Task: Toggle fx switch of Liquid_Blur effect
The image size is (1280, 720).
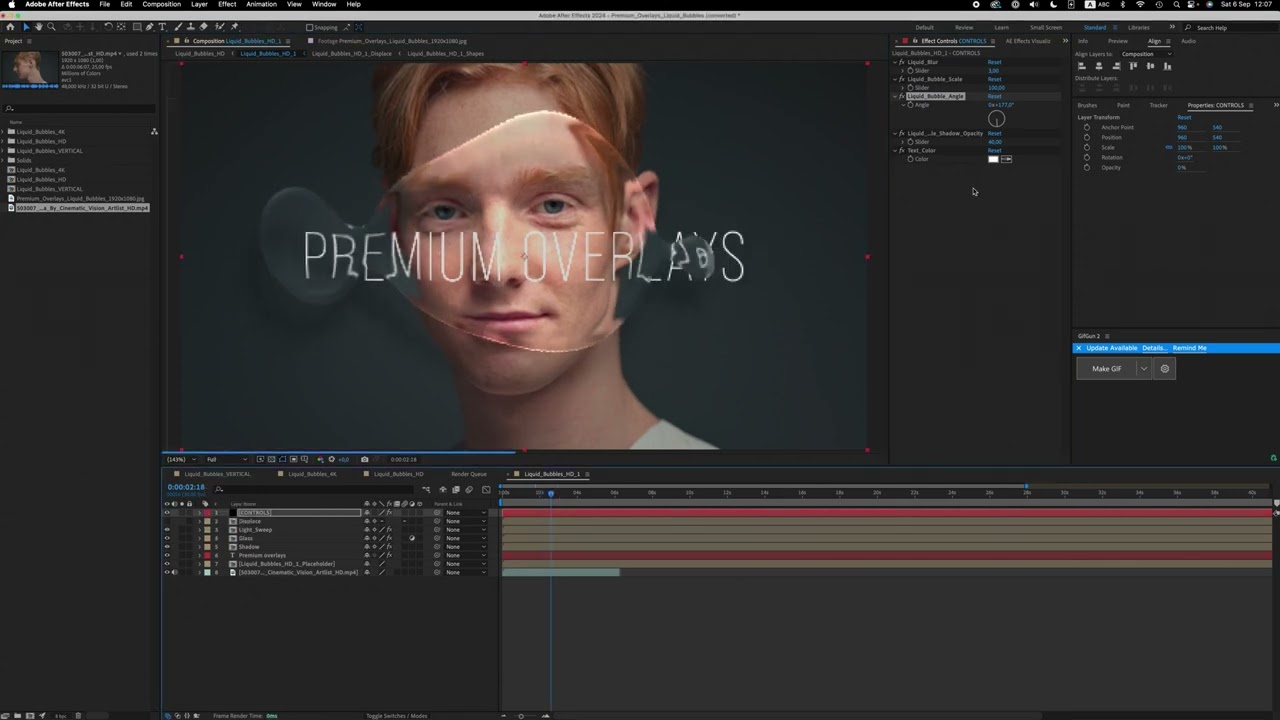Action: point(902,62)
